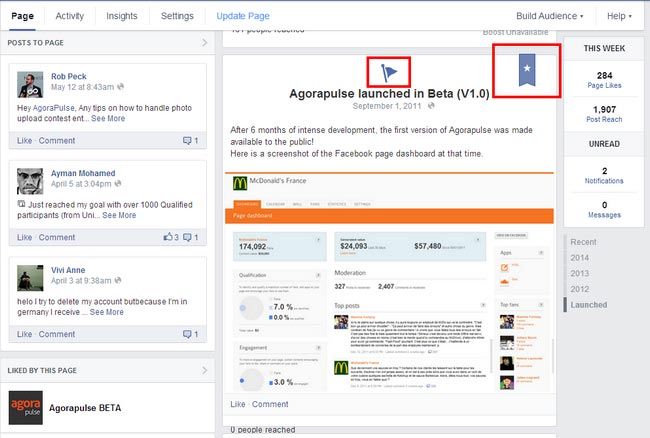Screen dimensions: 650x438
Task: Click the blue milestone flag icon
Action: 388,73
